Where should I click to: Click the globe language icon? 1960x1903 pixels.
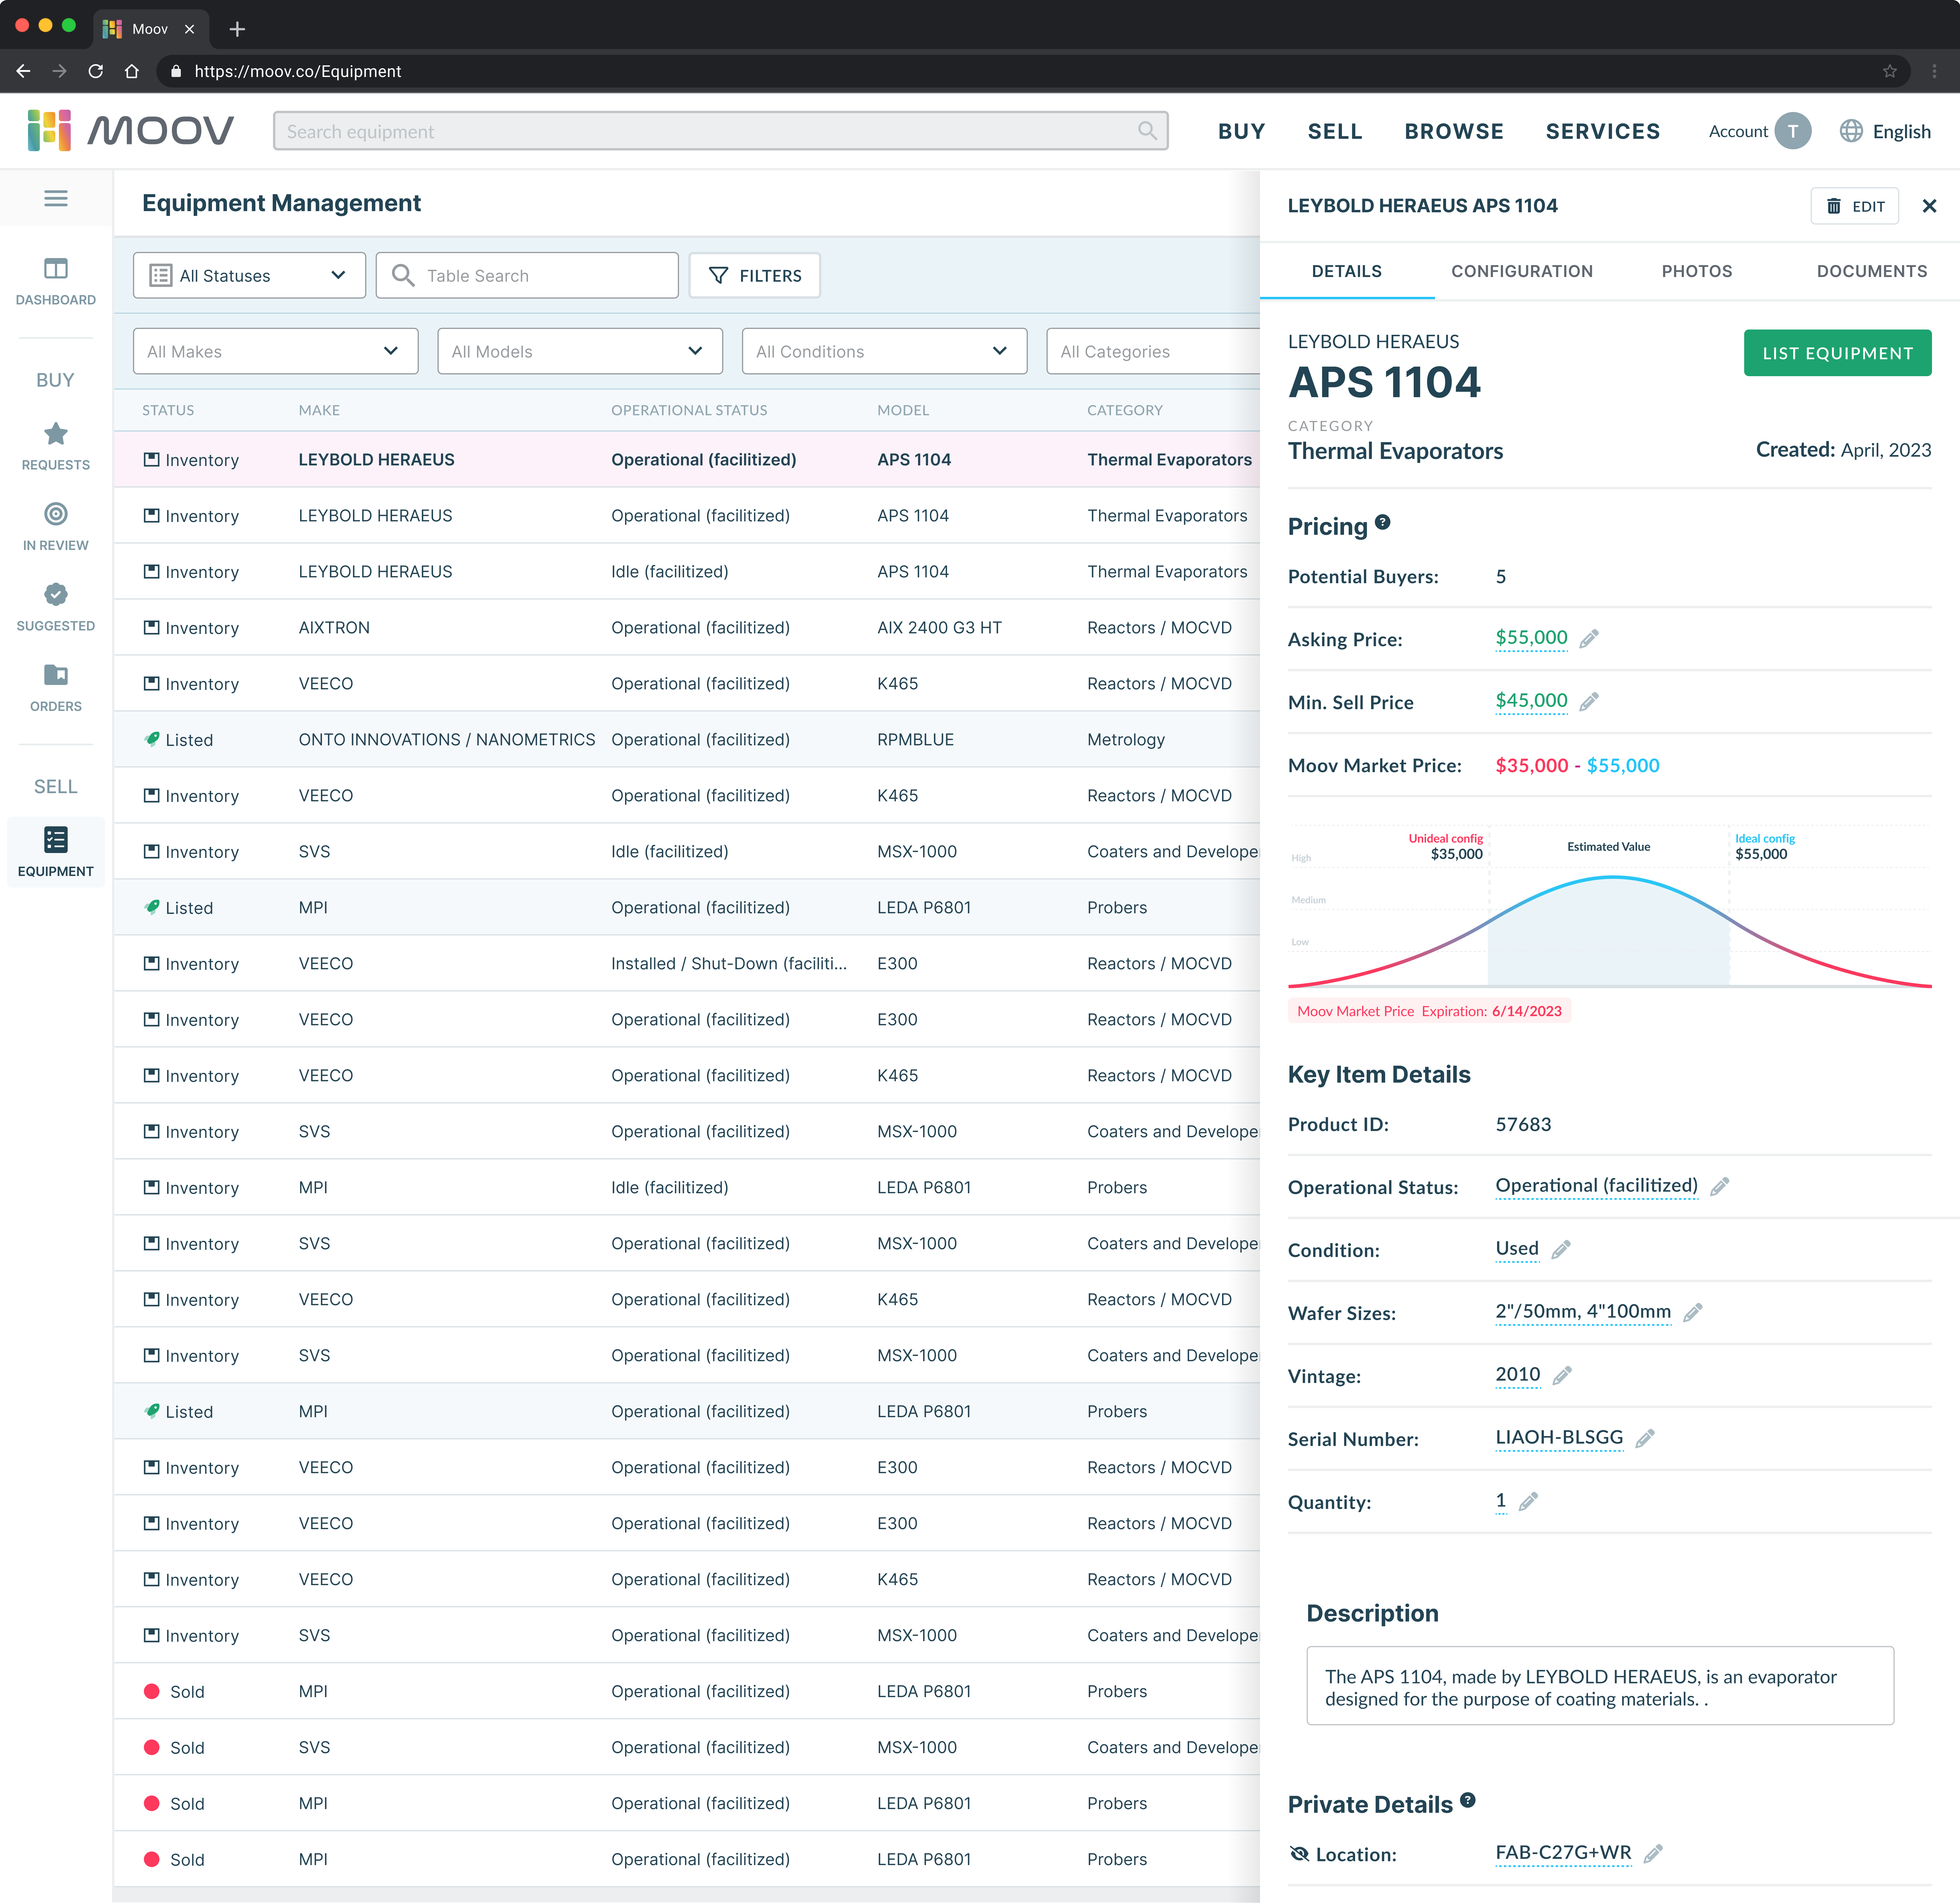pyautogui.click(x=1851, y=131)
